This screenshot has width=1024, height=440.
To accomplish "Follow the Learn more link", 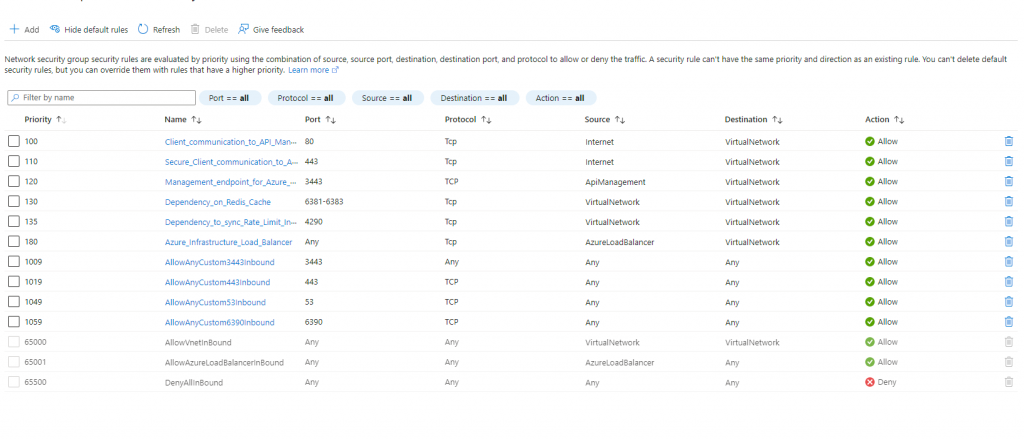I will (312, 71).
